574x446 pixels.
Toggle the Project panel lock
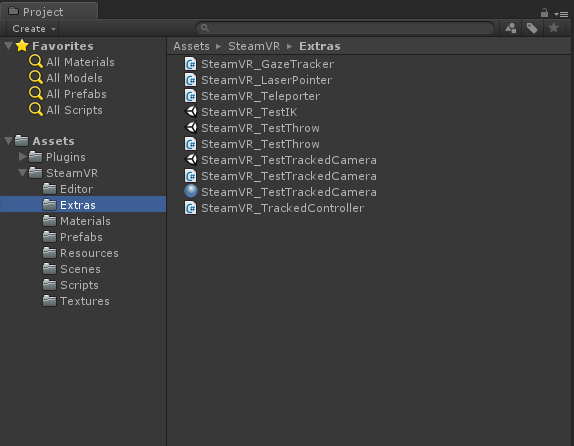(x=544, y=13)
